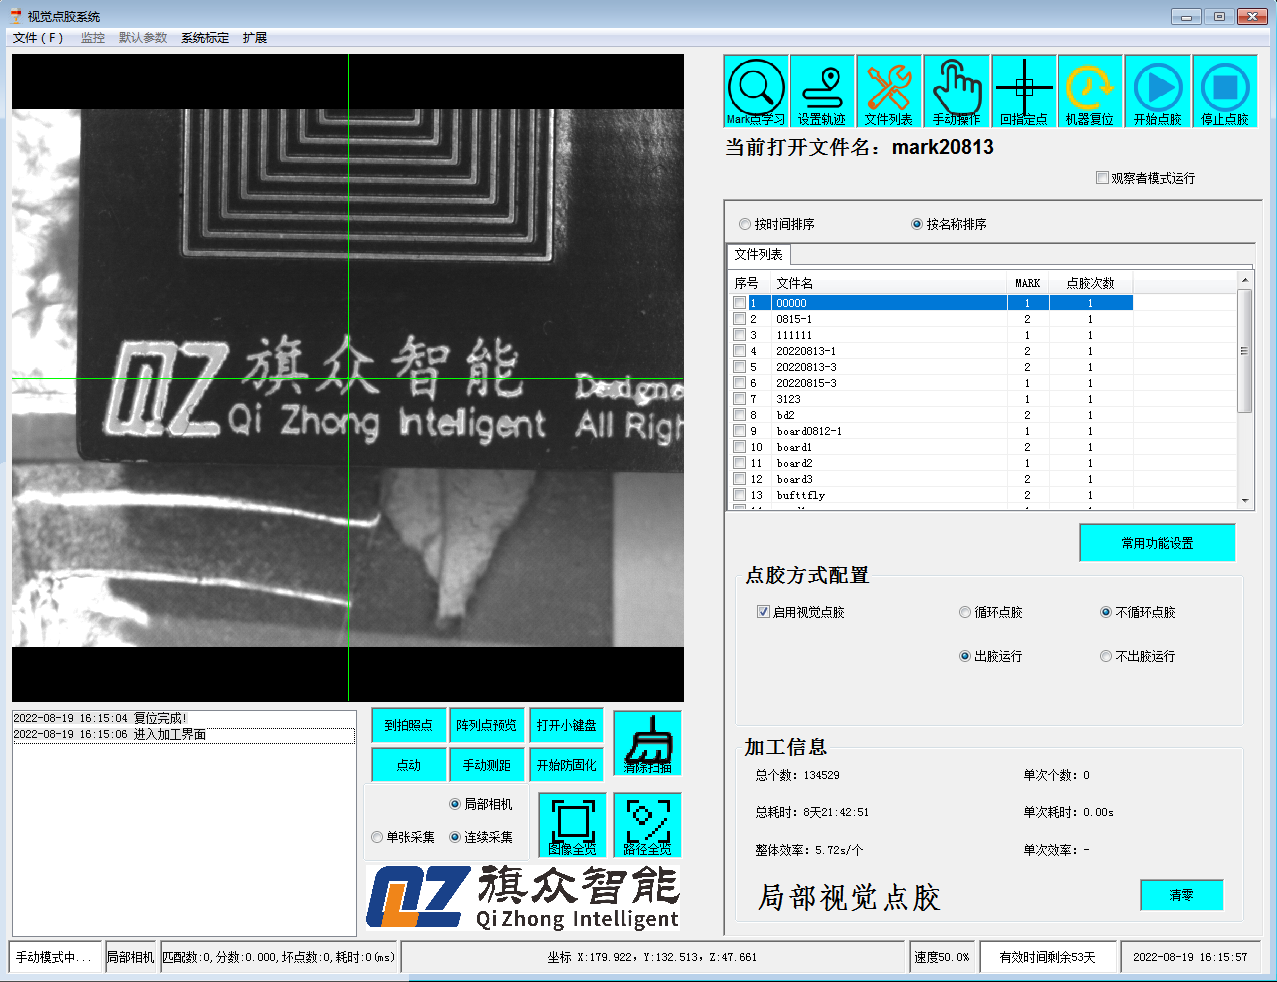Toggle the 启用视觉点胶 checkbox
Screen dimensions: 1277x982
pyautogui.click(x=763, y=611)
